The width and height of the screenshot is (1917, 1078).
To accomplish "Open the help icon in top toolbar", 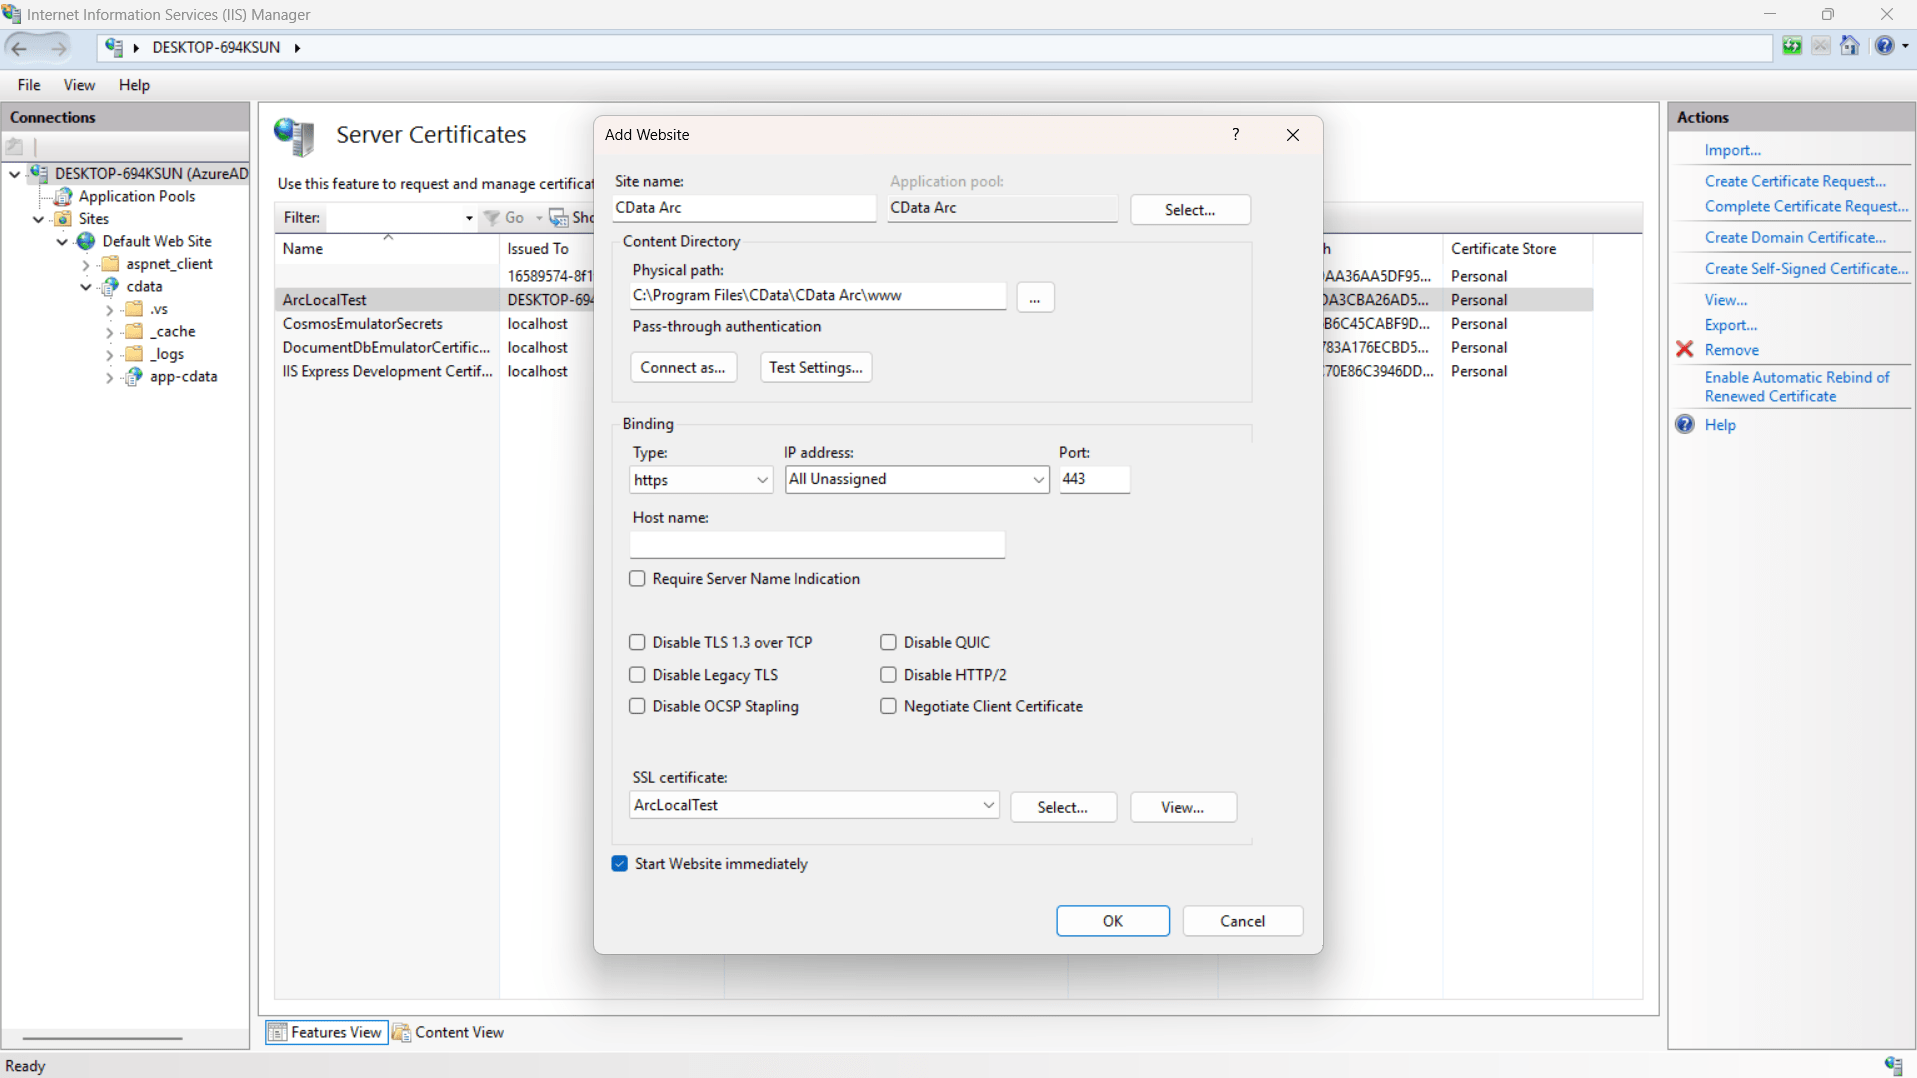I will (x=1884, y=46).
